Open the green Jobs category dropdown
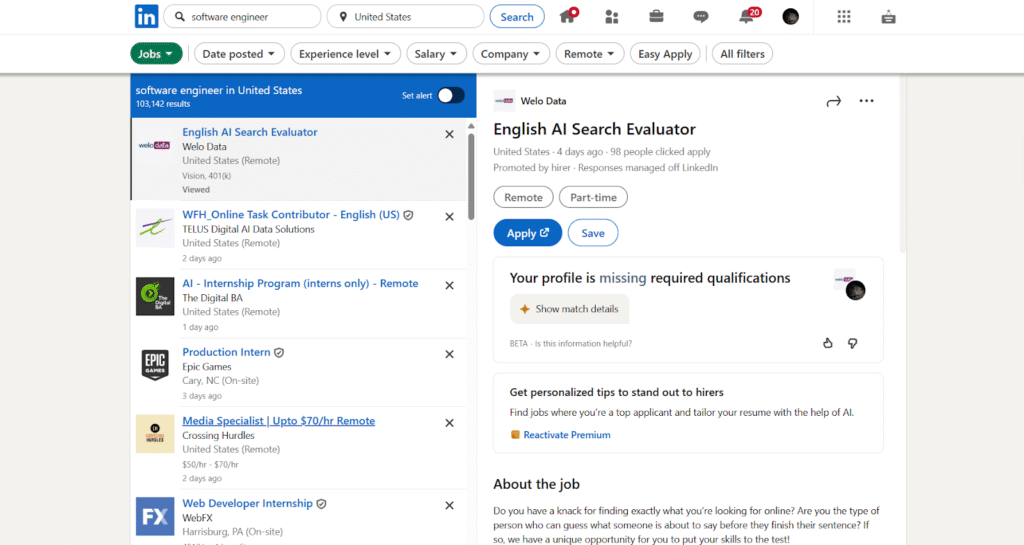The width and height of the screenshot is (1024, 545). [156, 54]
